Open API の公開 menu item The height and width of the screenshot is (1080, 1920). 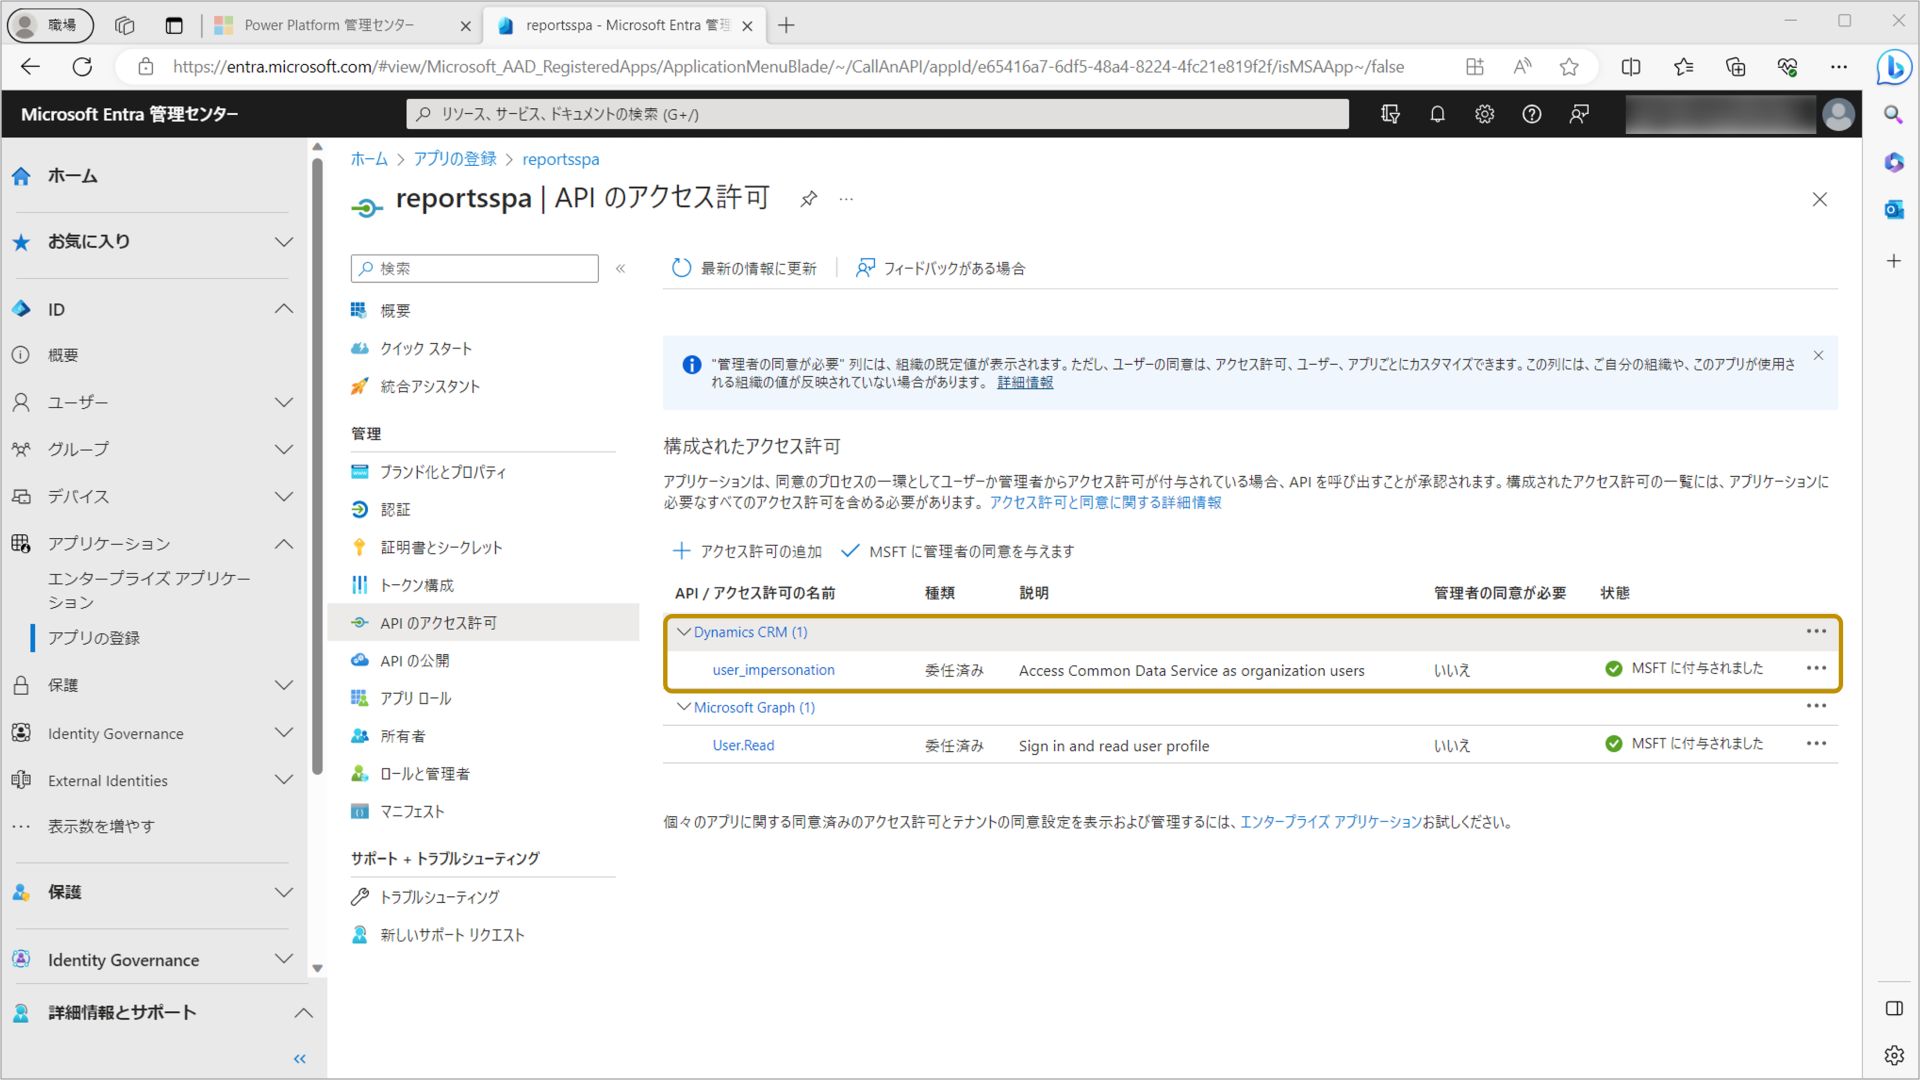[x=414, y=660]
